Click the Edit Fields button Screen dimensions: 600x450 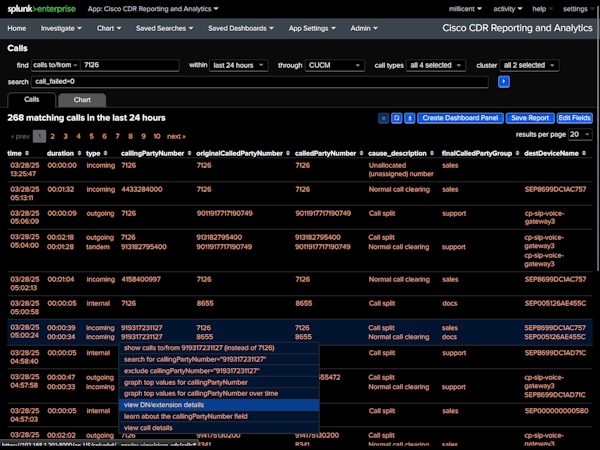click(574, 118)
